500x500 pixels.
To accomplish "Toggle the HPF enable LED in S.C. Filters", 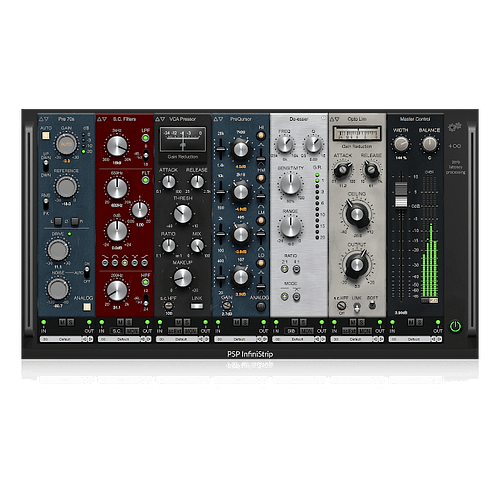I will [146, 282].
